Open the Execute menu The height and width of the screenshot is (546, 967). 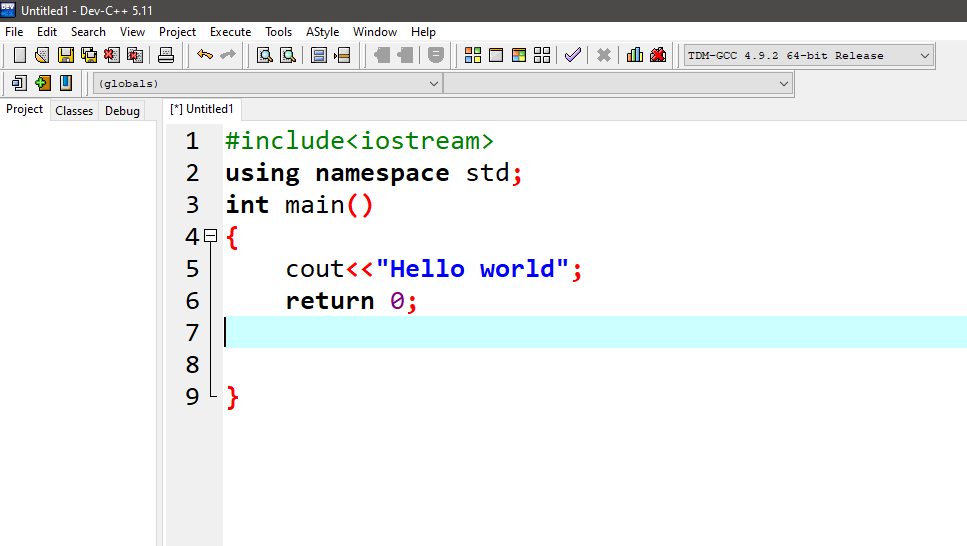[231, 32]
